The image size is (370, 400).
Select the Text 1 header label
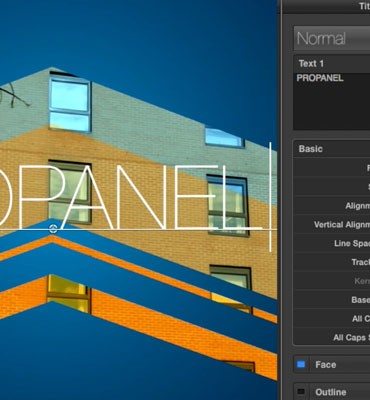(x=311, y=63)
